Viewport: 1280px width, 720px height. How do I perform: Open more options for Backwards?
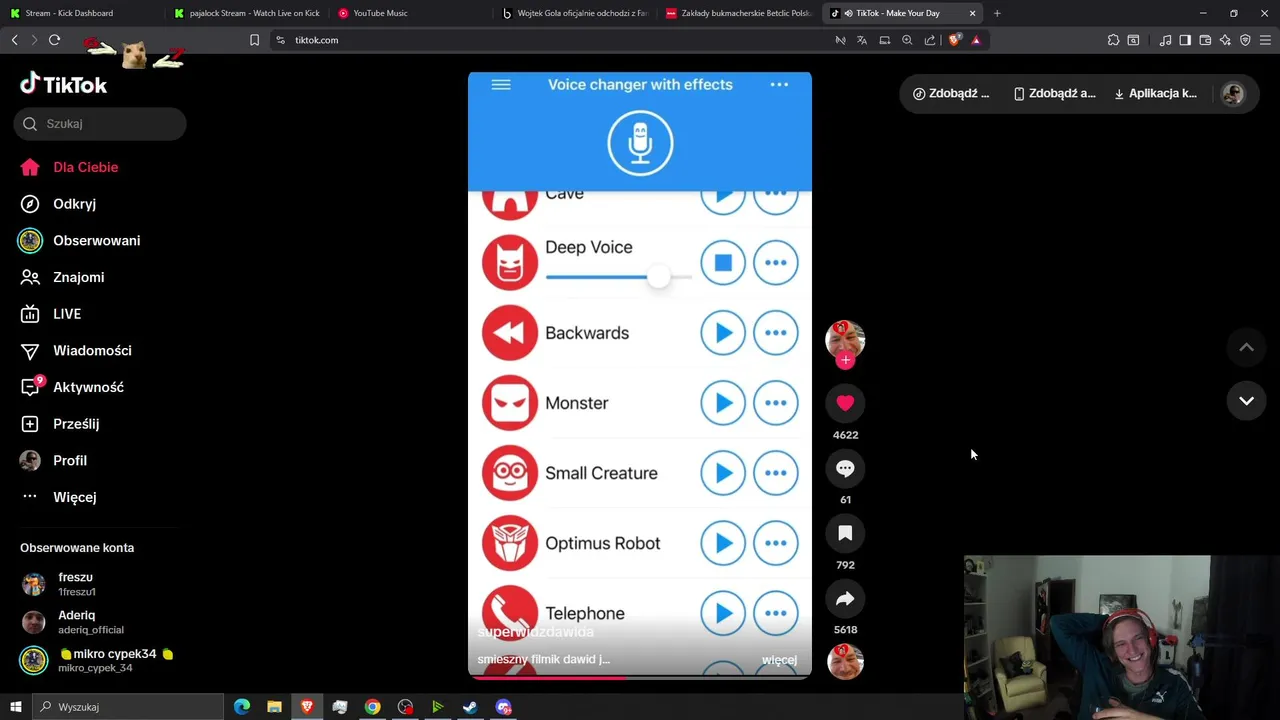(776, 333)
